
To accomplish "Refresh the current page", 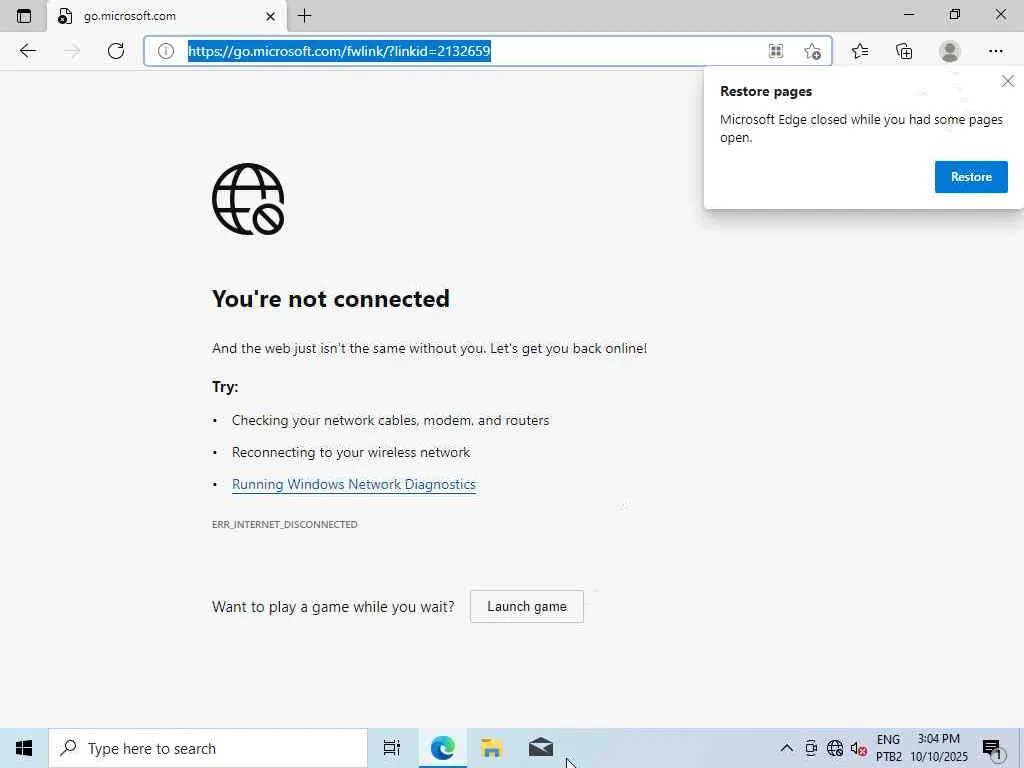I will [x=116, y=51].
